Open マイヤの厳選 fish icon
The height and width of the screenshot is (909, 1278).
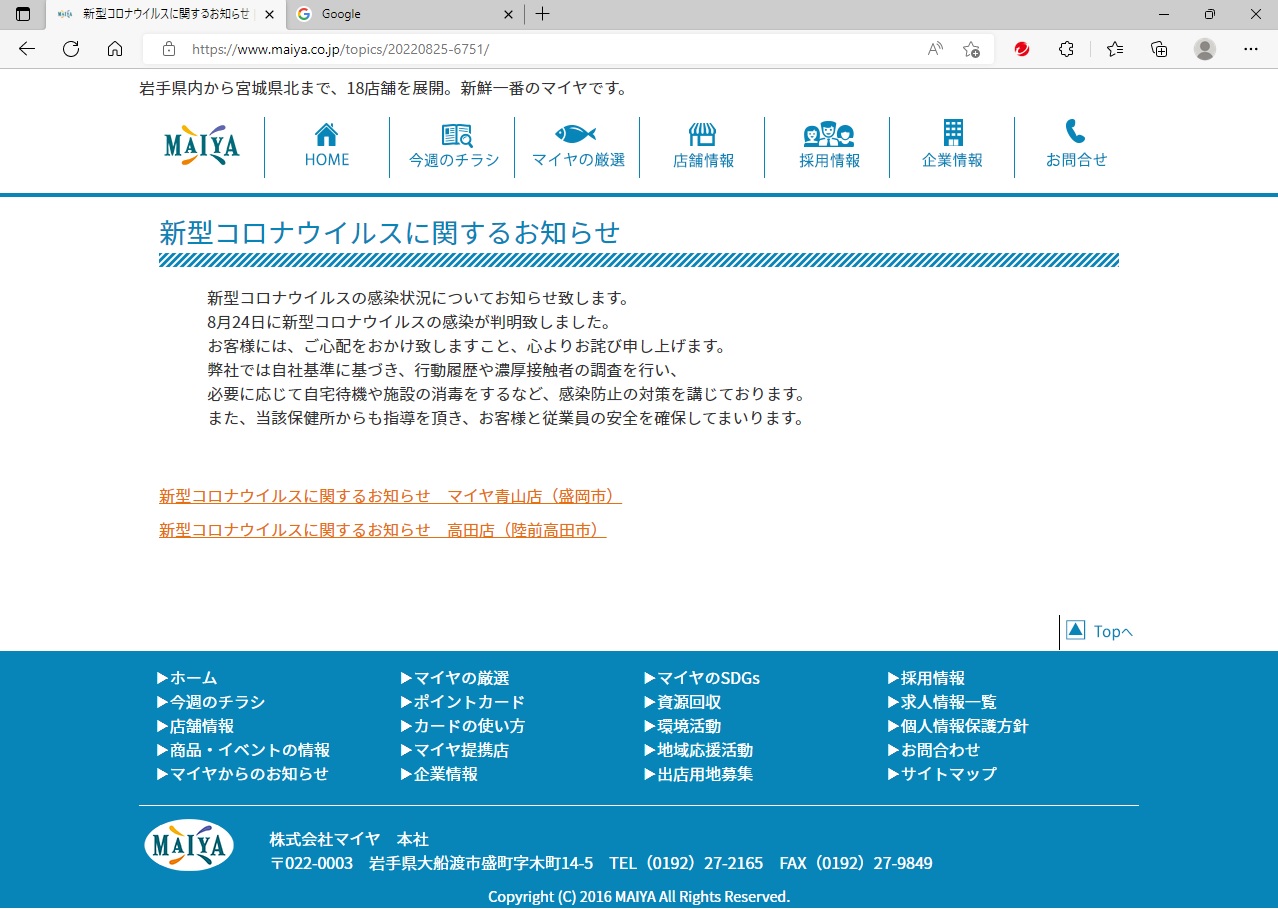point(577,134)
